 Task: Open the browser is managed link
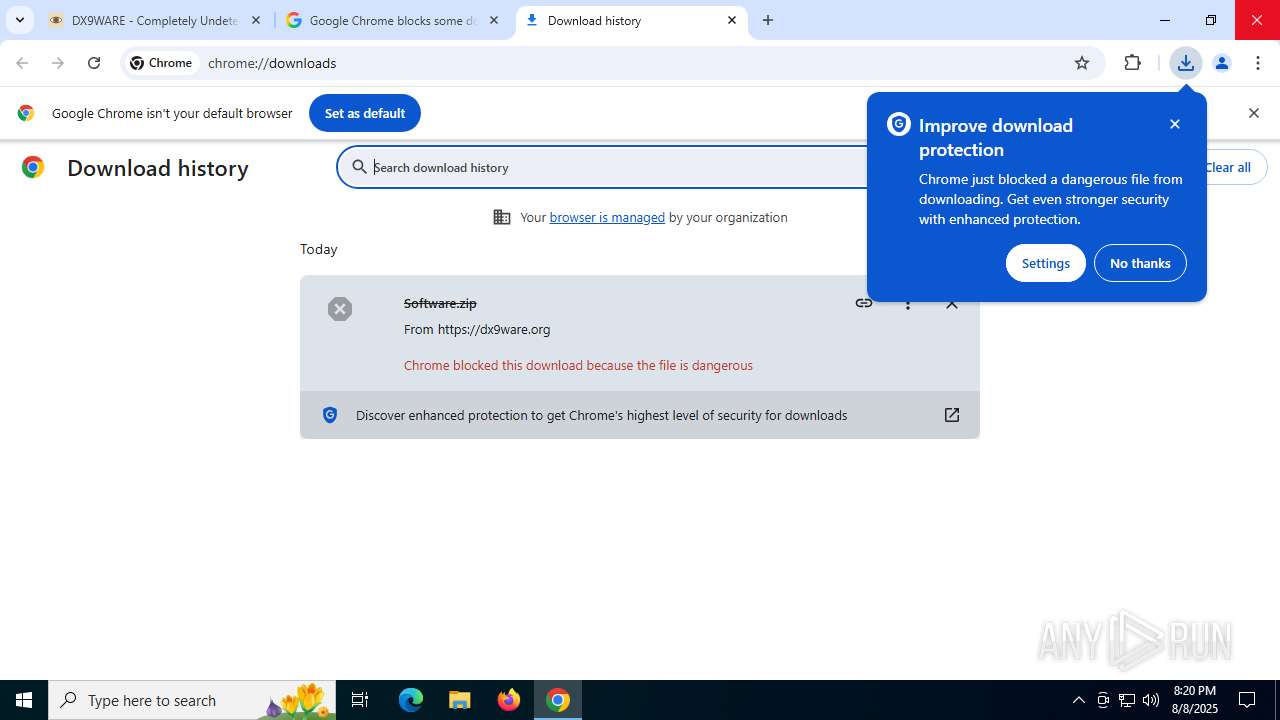tap(607, 217)
